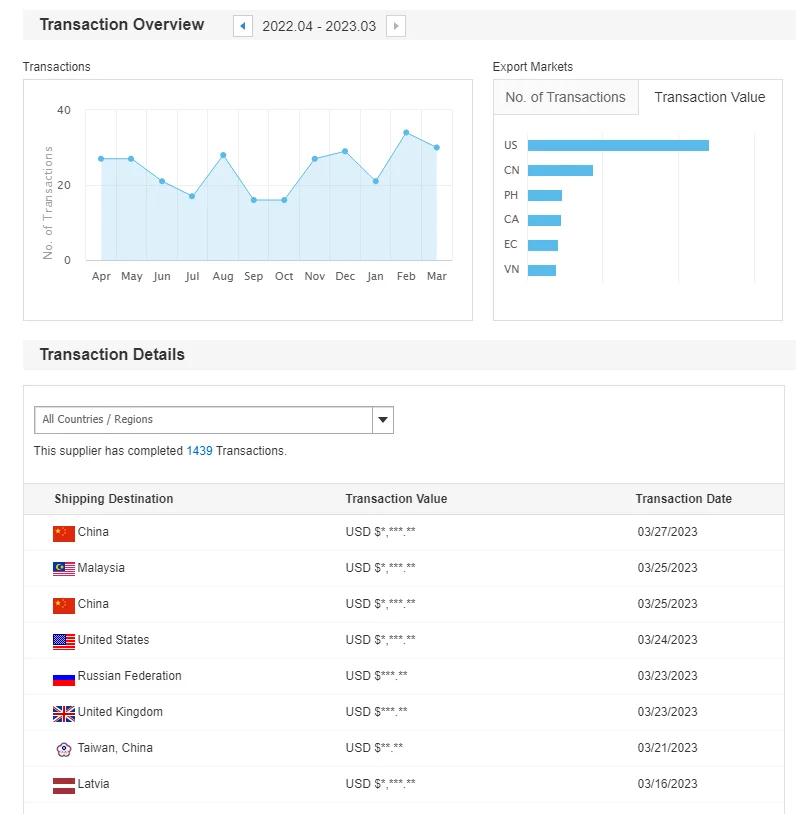Click the Aug data point on line chart

223,155
